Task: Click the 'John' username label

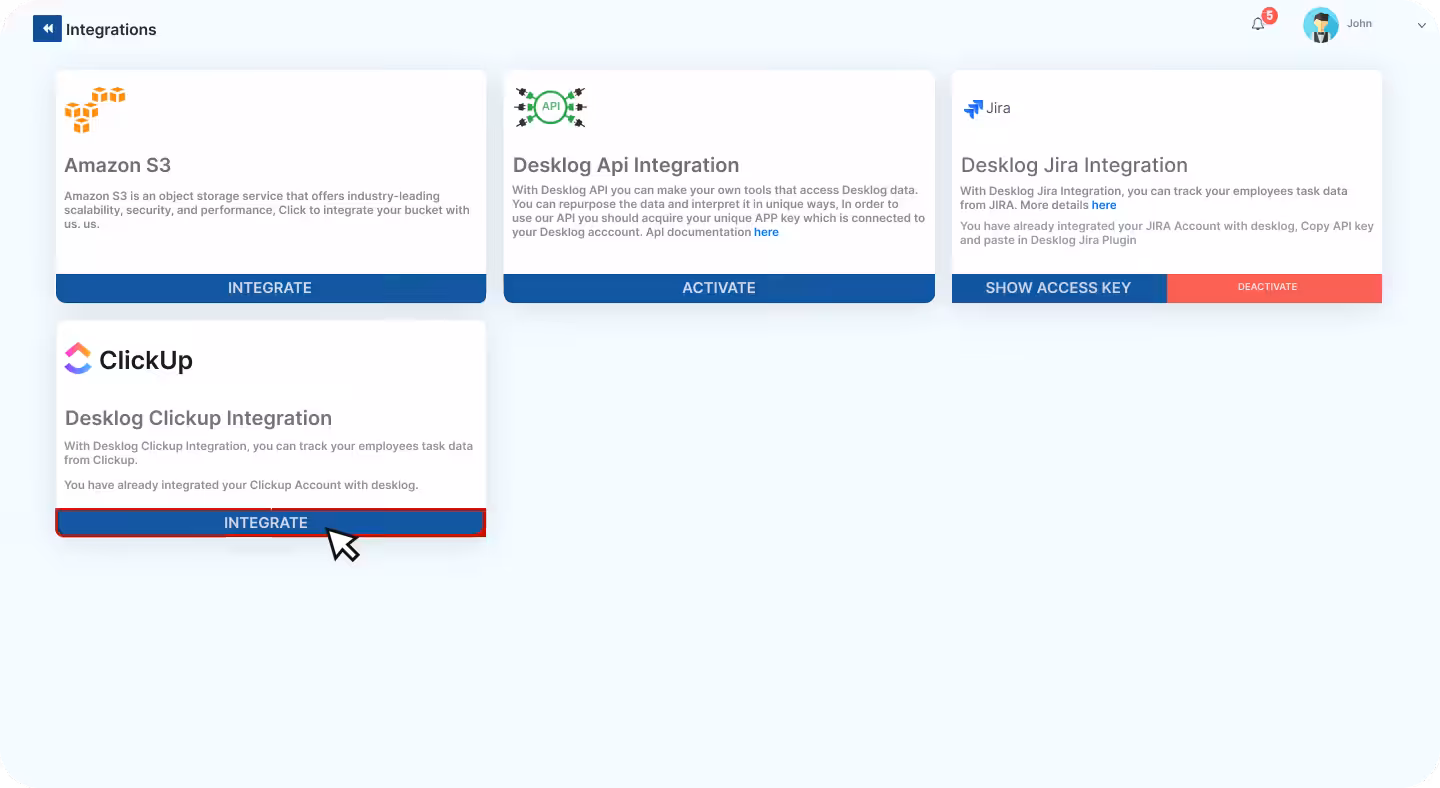Action: (x=1359, y=24)
